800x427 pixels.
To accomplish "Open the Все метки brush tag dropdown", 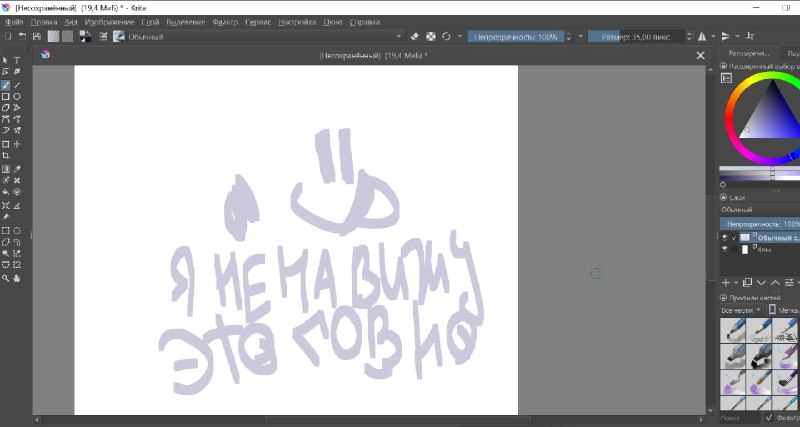I will (741, 310).
